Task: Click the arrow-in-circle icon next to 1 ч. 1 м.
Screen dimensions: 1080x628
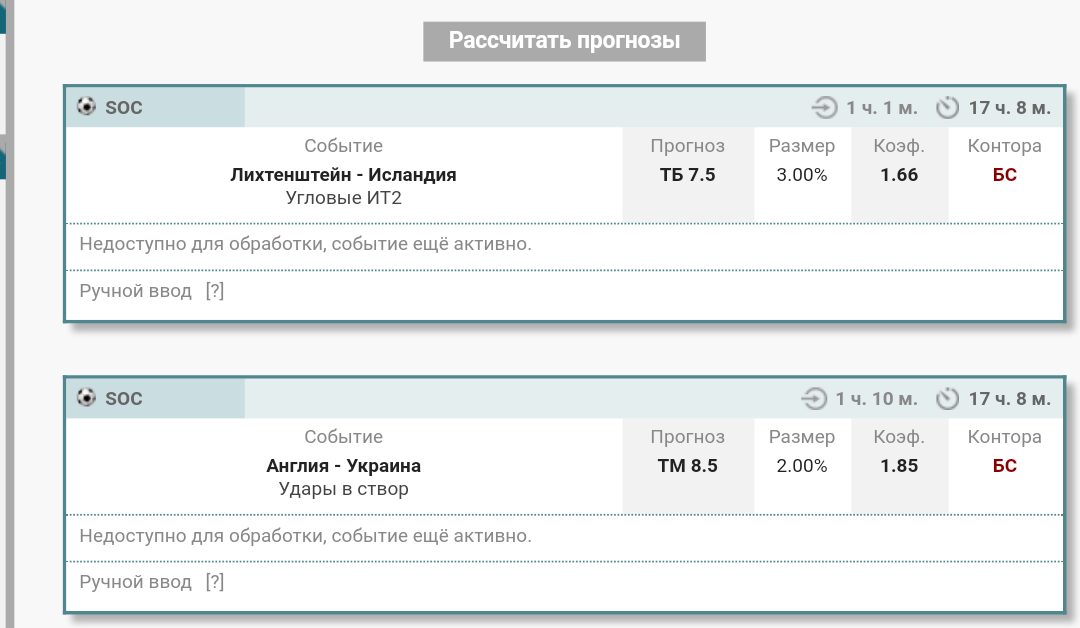Action: pos(824,108)
